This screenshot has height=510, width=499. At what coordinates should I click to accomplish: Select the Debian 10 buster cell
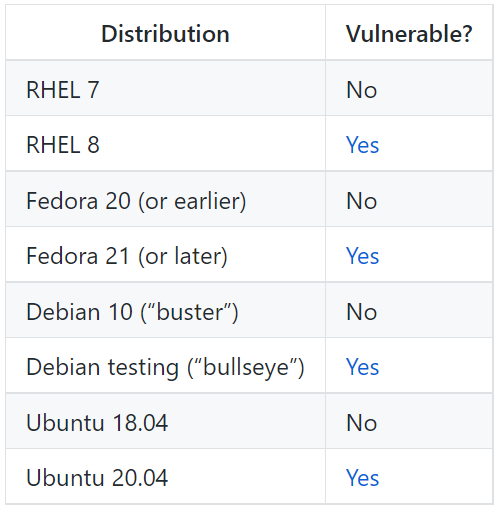(165, 310)
